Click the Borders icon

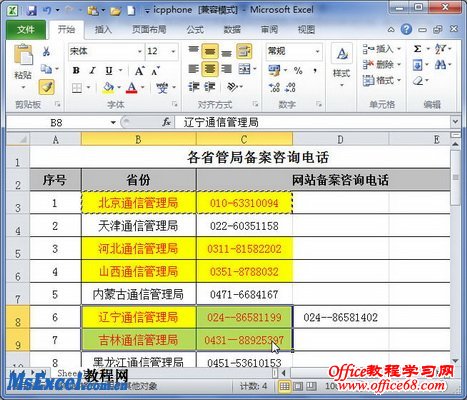tap(77, 88)
